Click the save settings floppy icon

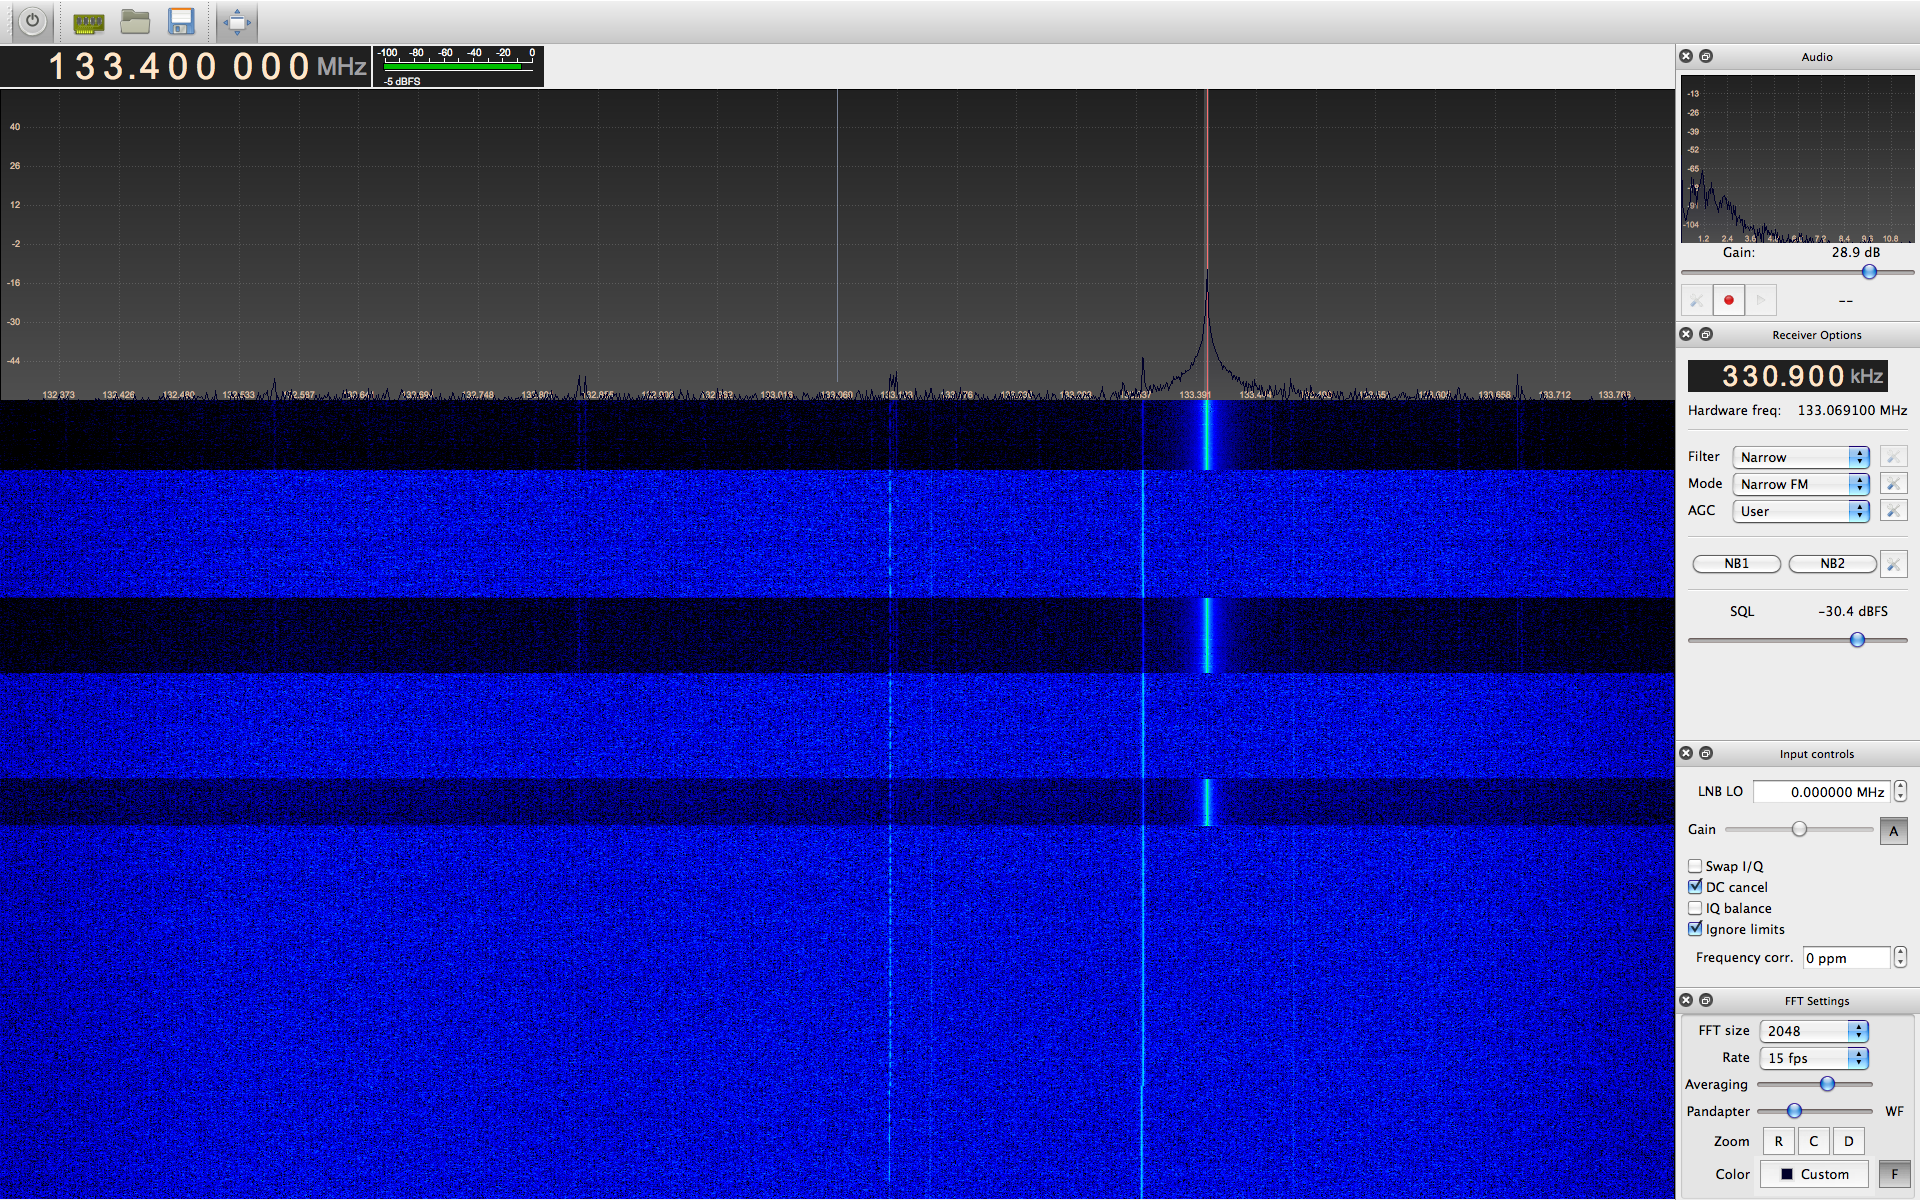181,22
